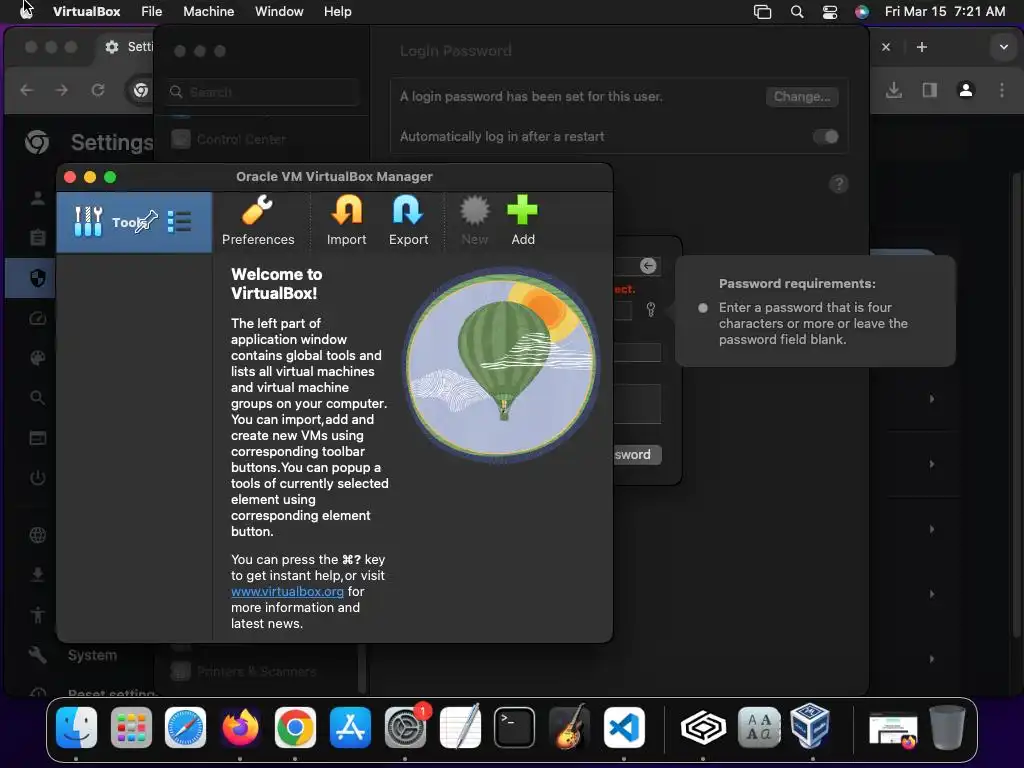Viewport: 1024px width, 768px height.
Task: Open the Trash in the Dock
Action: tap(947, 728)
